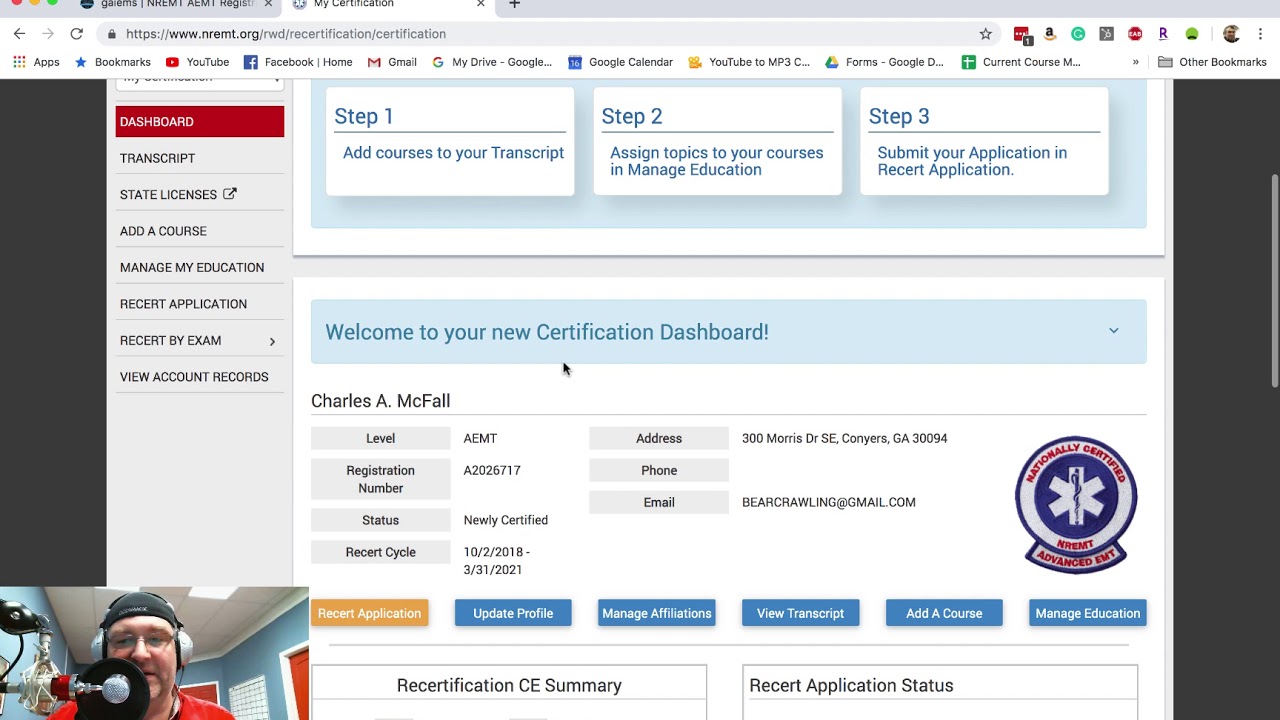Click the AEMT level value

point(480,438)
